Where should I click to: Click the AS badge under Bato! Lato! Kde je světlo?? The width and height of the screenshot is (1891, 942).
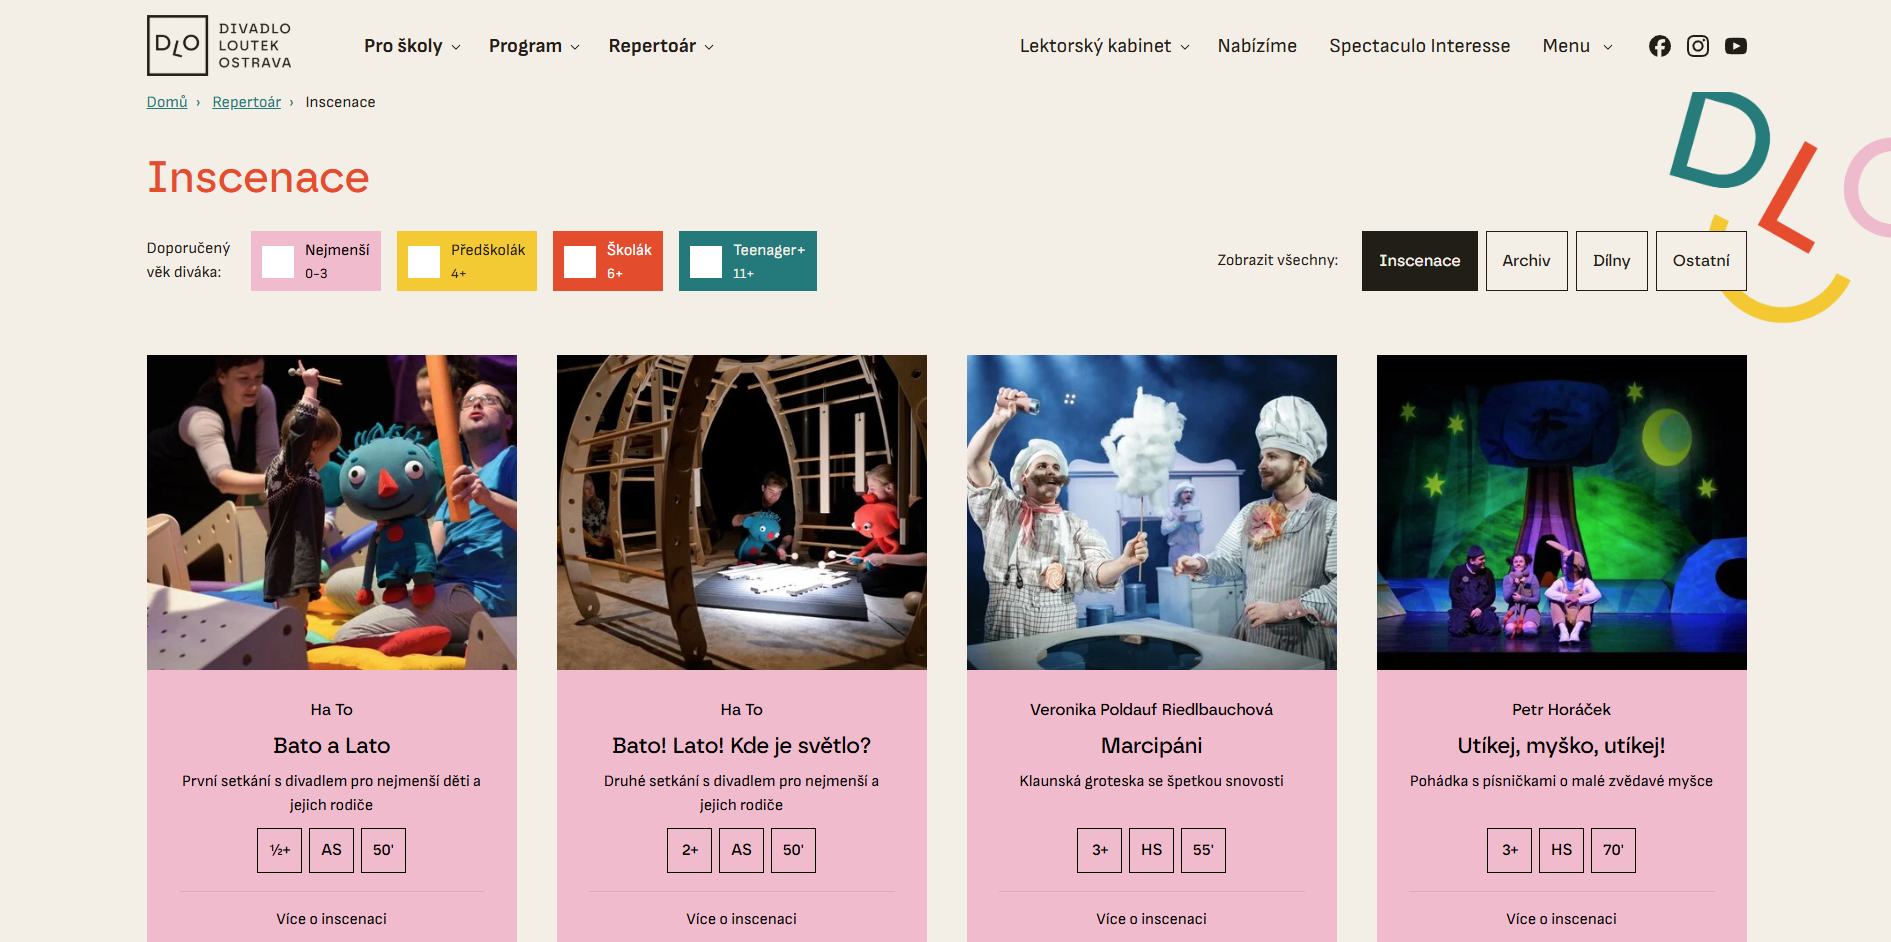[741, 850]
